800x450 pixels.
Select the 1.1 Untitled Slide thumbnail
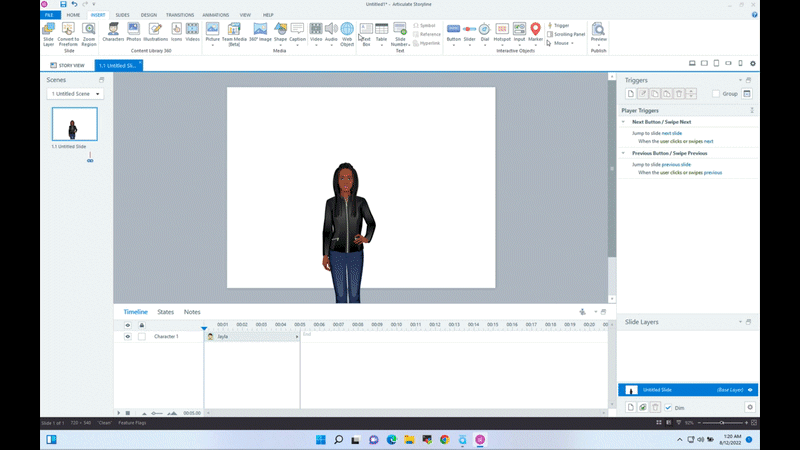click(x=74, y=125)
